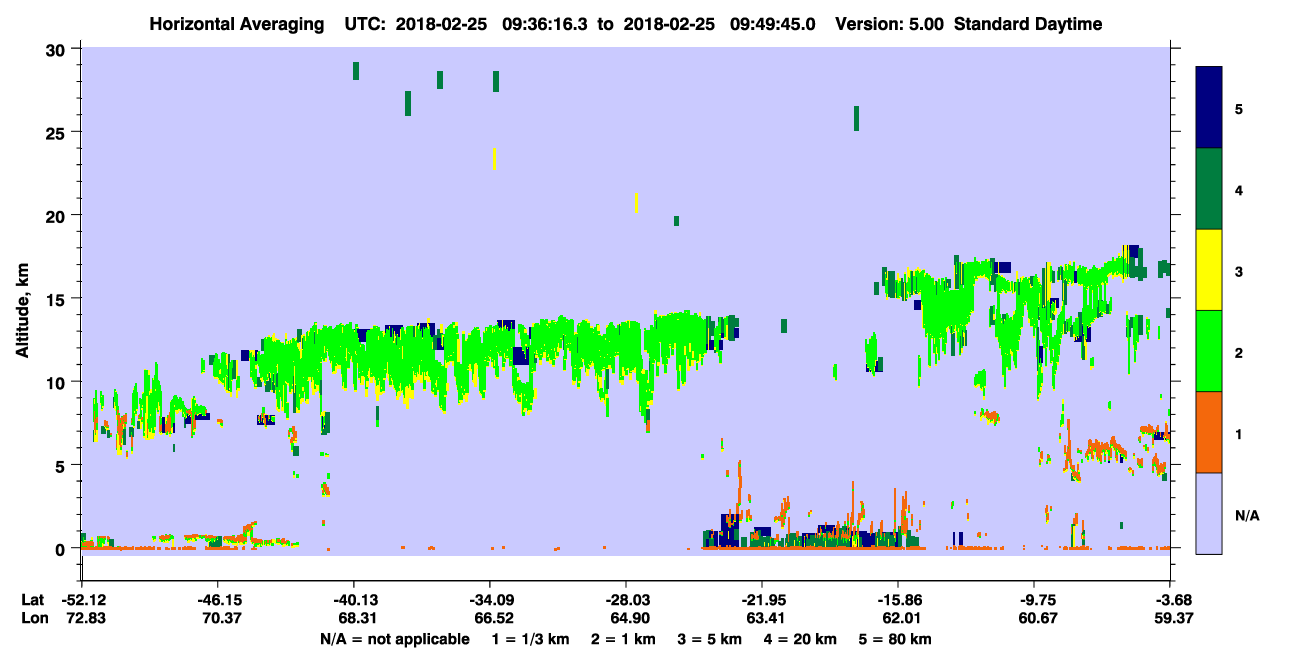Viewport: 1300px width, 667px height.
Task: Click the bright green color bar segment labeled 2
Action: (x=1209, y=351)
